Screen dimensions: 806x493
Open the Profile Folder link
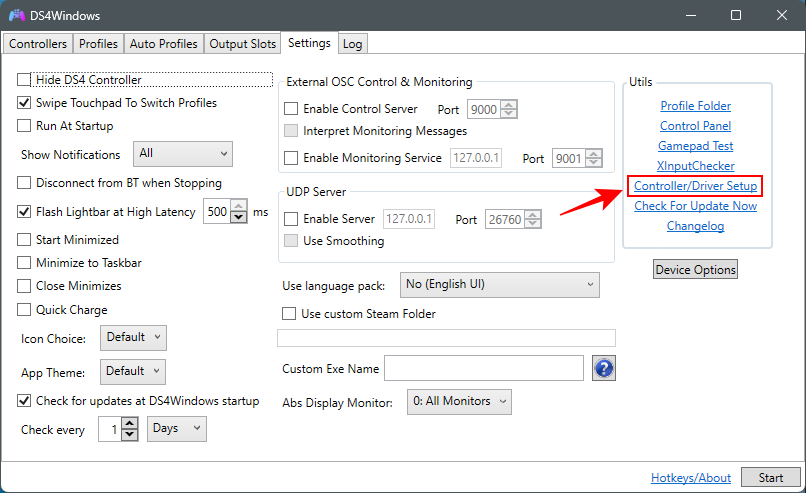point(695,106)
